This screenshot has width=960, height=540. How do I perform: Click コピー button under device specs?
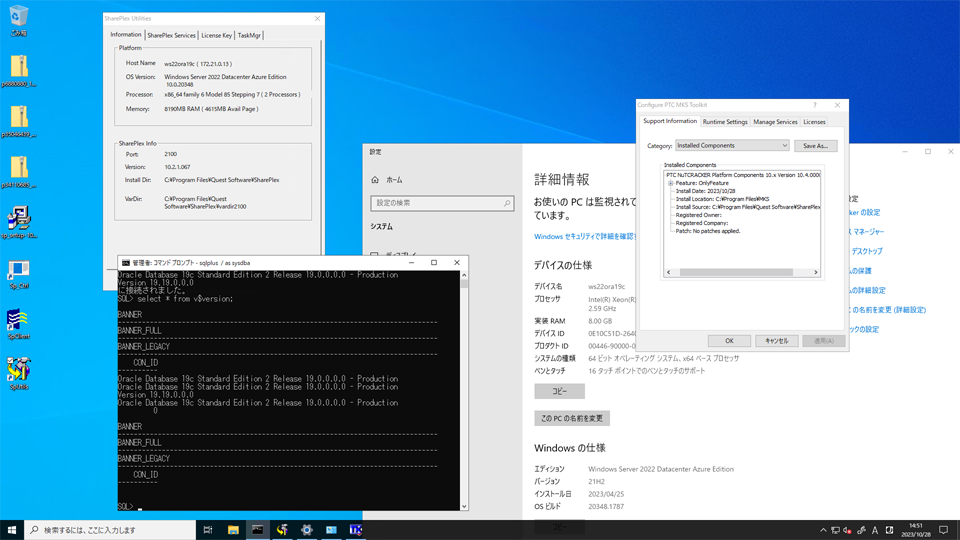[x=560, y=391]
